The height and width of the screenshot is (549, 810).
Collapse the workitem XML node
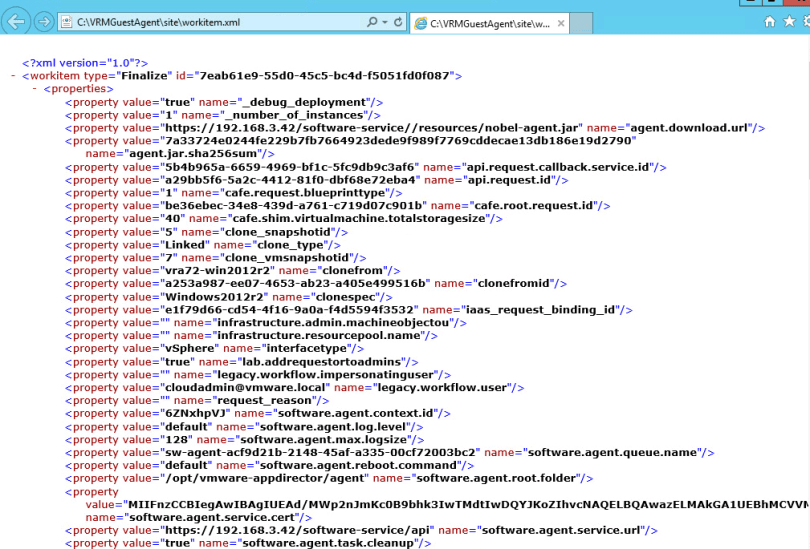tap(12, 75)
